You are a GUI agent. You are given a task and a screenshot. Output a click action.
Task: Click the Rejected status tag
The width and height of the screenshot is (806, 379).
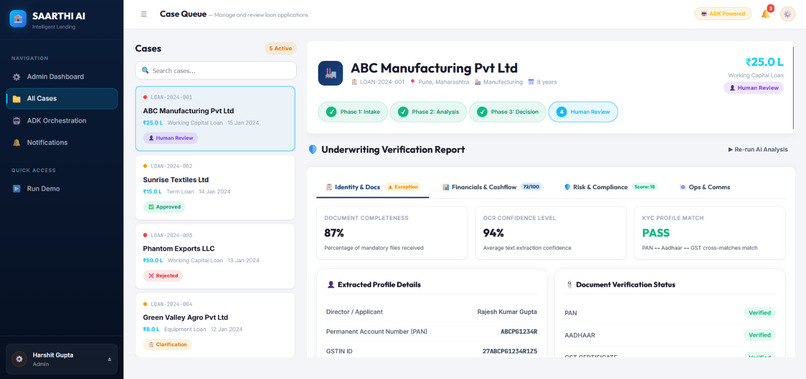coord(163,276)
